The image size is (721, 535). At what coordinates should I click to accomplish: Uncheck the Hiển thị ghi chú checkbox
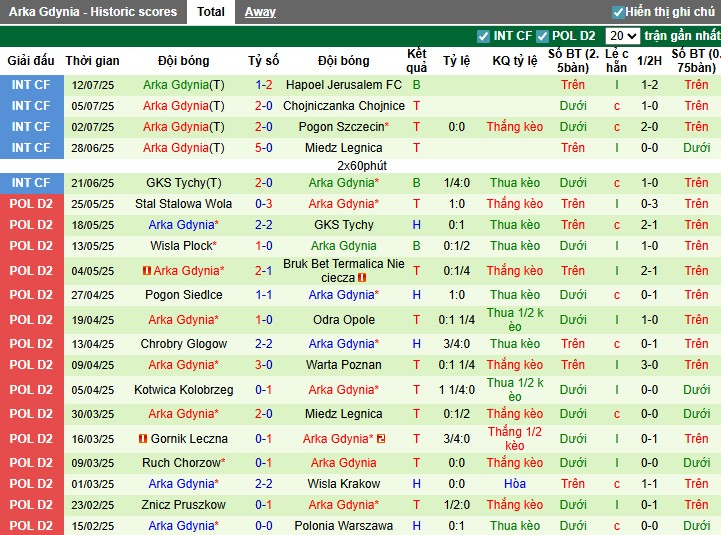point(618,12)
